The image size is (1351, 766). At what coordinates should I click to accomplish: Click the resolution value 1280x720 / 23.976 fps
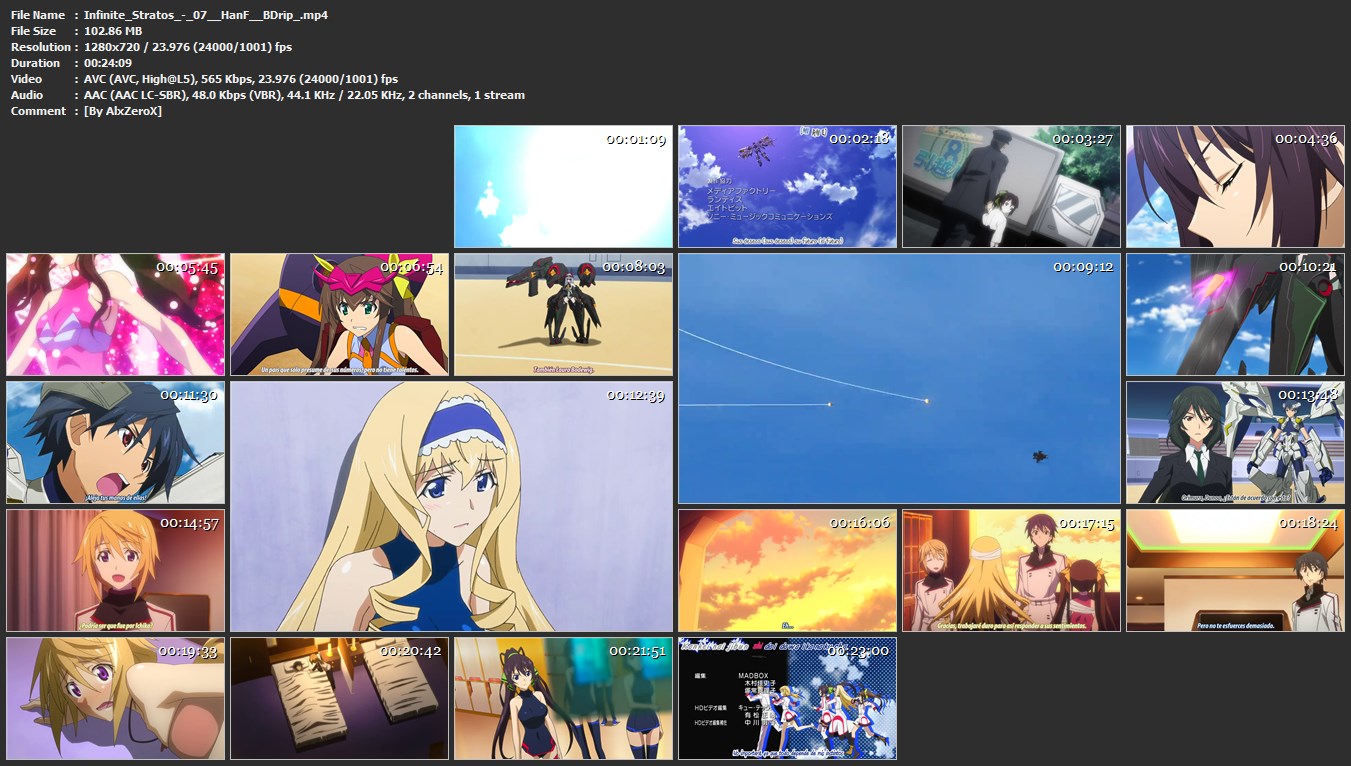coord(188,47)
